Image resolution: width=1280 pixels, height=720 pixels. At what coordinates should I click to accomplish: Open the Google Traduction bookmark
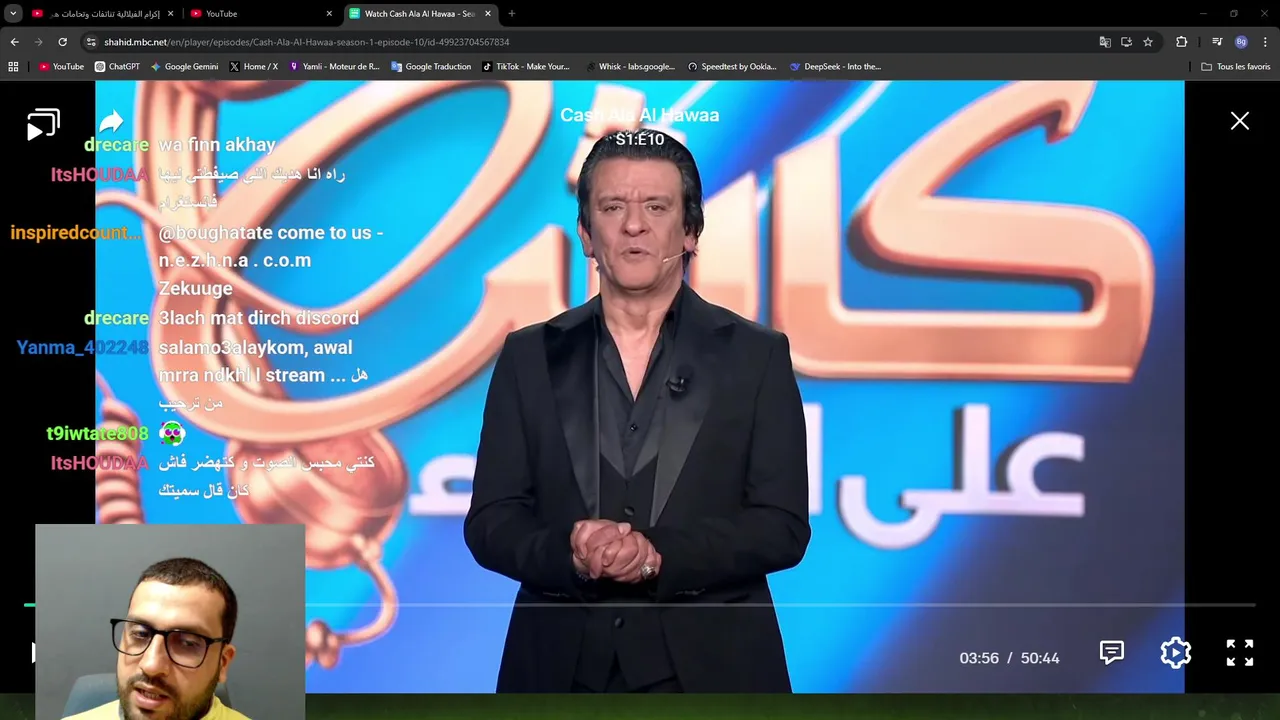click(431, 67)
